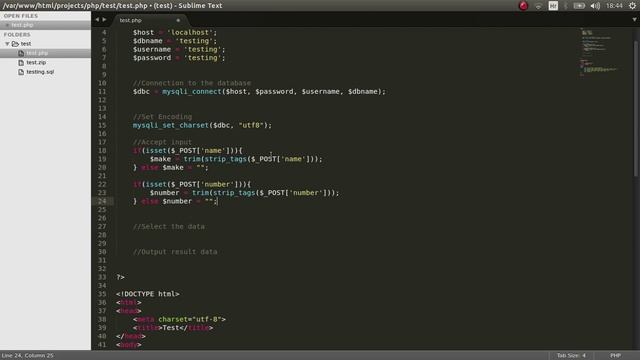
Task: Click the <title>Test</title> line
Action: coord(173,328)
